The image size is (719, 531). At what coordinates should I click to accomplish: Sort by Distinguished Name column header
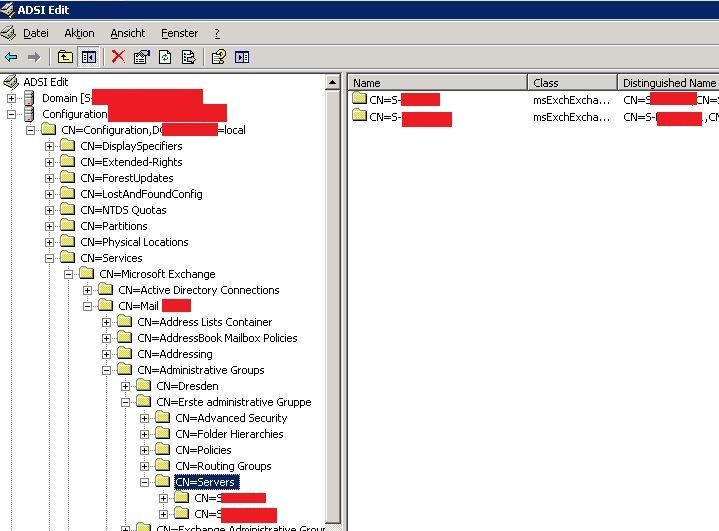[669, 83]
